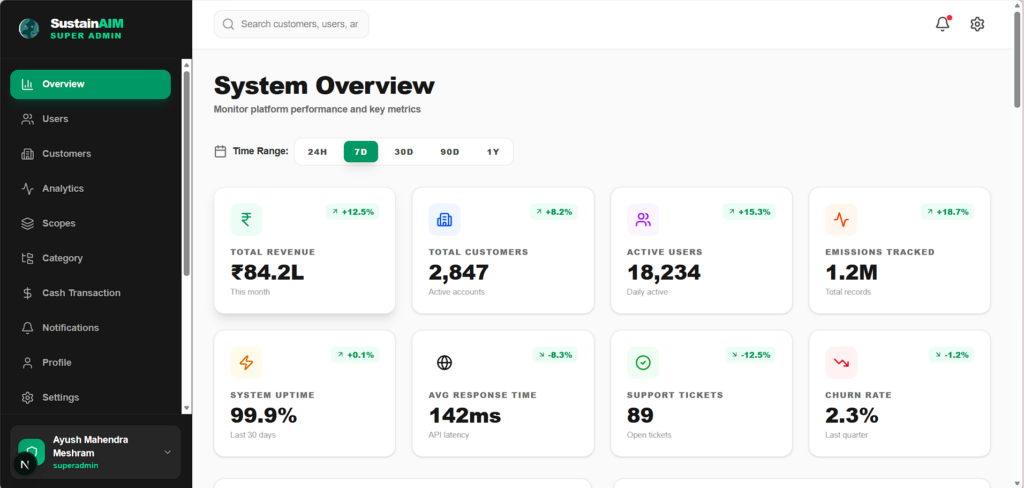
Task: Click the rupee icon on Total Revenue card
Action: point(246,220)
